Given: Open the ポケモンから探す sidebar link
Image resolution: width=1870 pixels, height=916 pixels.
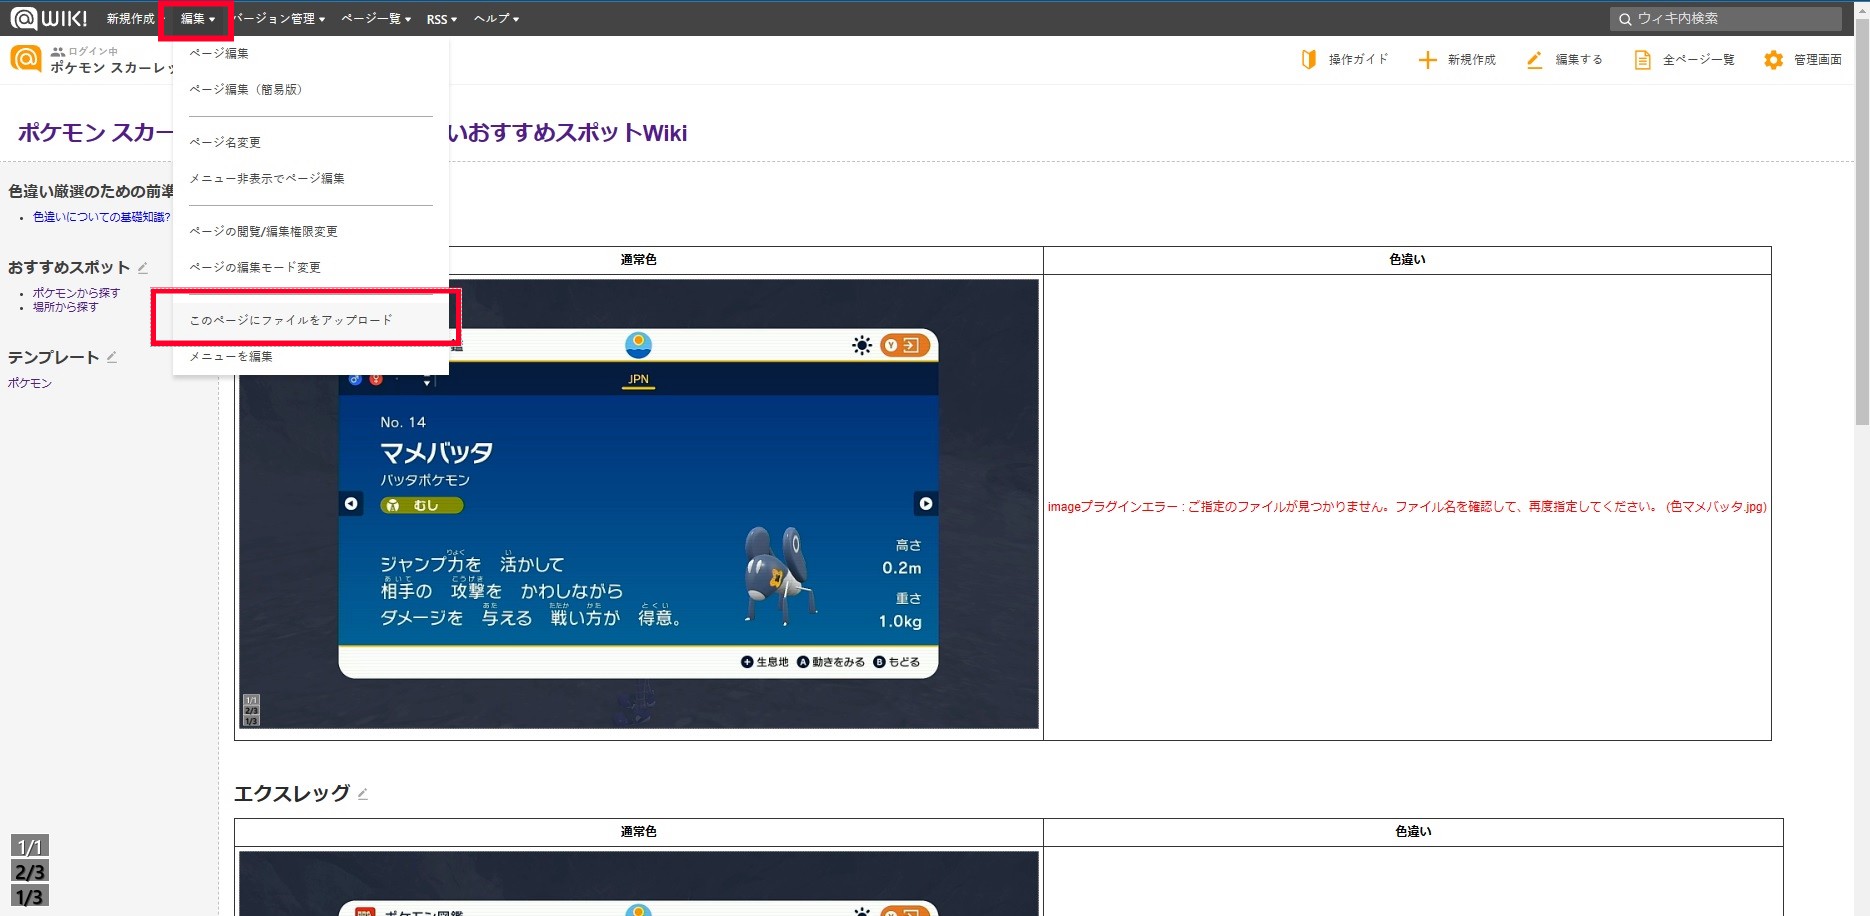Looking at the screenshot, I should pos(76,293).
